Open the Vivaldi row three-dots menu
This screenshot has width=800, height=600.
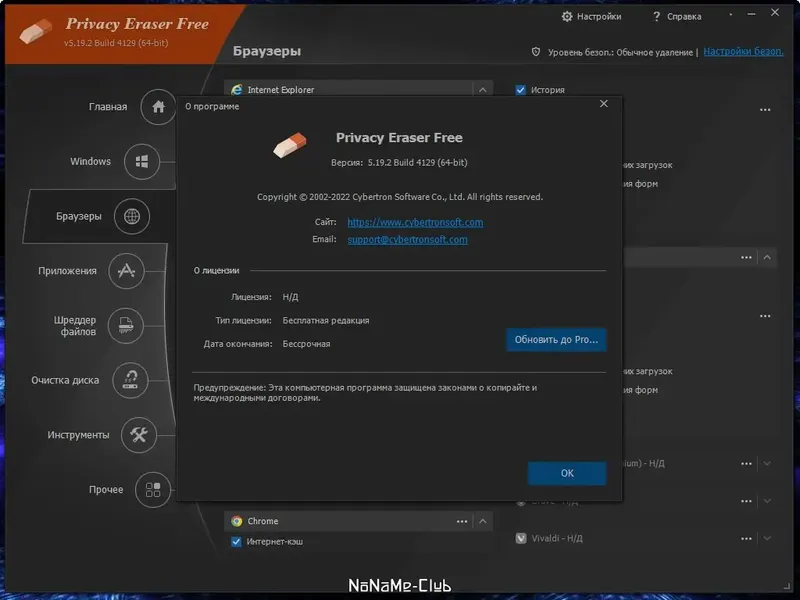(x=746, y=538)
